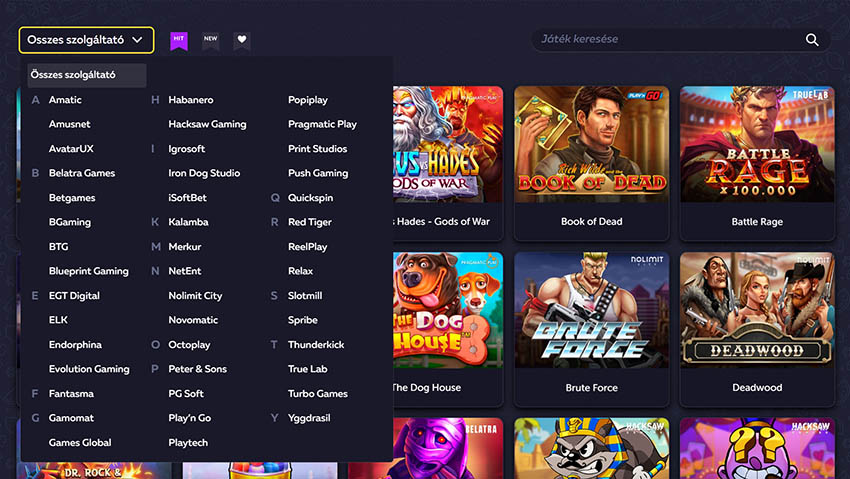The width and height of the screenshot is (850, 479).
Task: Click the dropdown chevron arrow
Action: point(137,40)
